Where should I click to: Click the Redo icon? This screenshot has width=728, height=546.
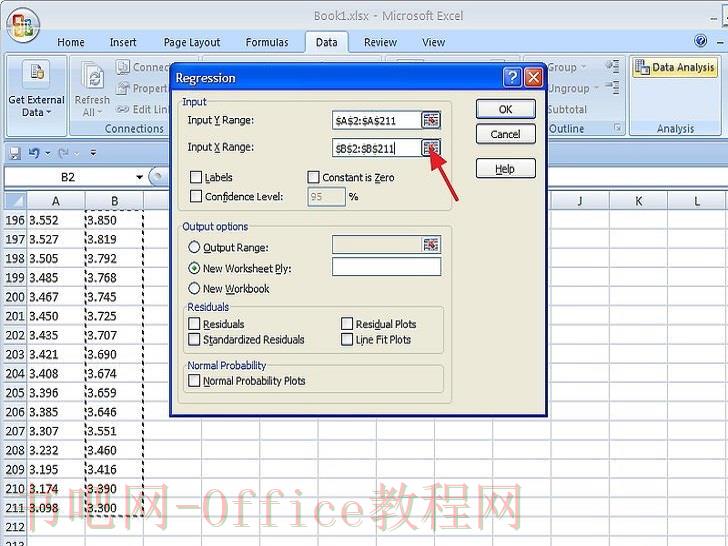(x=64, y=153)
